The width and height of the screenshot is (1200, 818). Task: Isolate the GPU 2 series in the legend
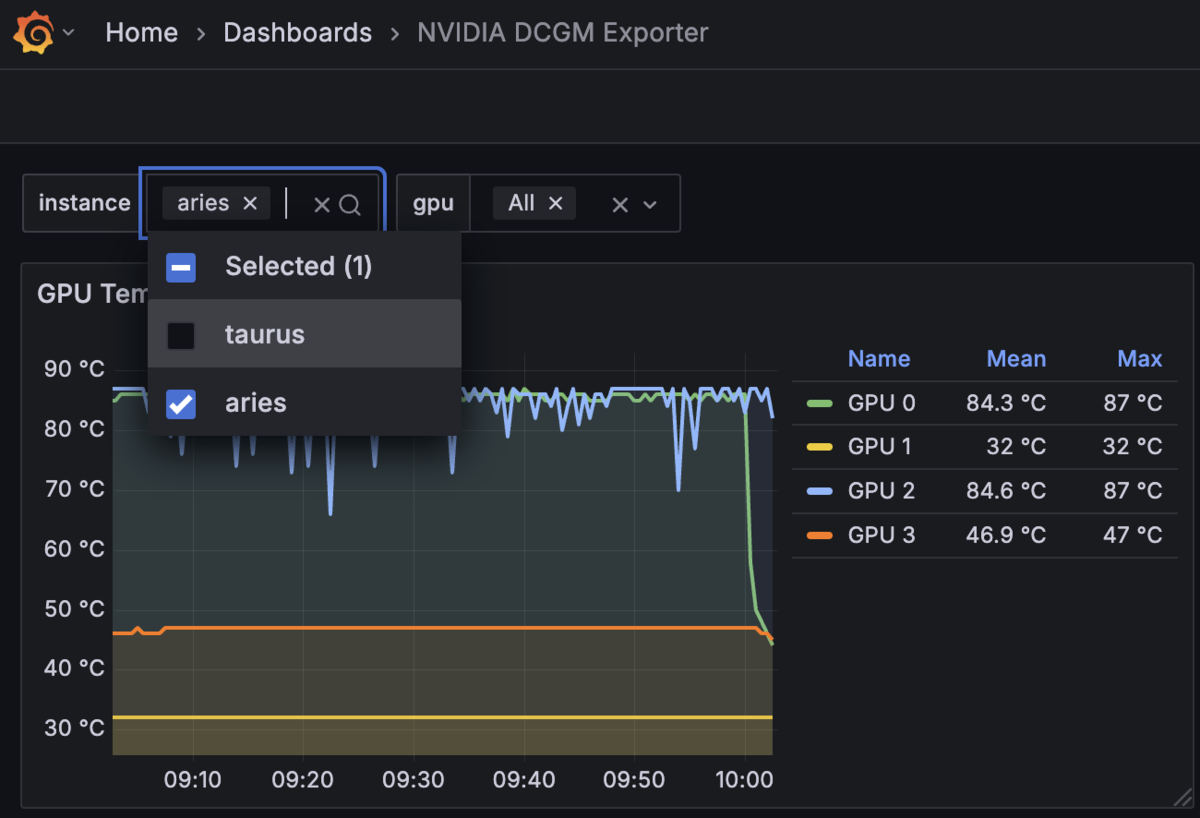point(881,491)
